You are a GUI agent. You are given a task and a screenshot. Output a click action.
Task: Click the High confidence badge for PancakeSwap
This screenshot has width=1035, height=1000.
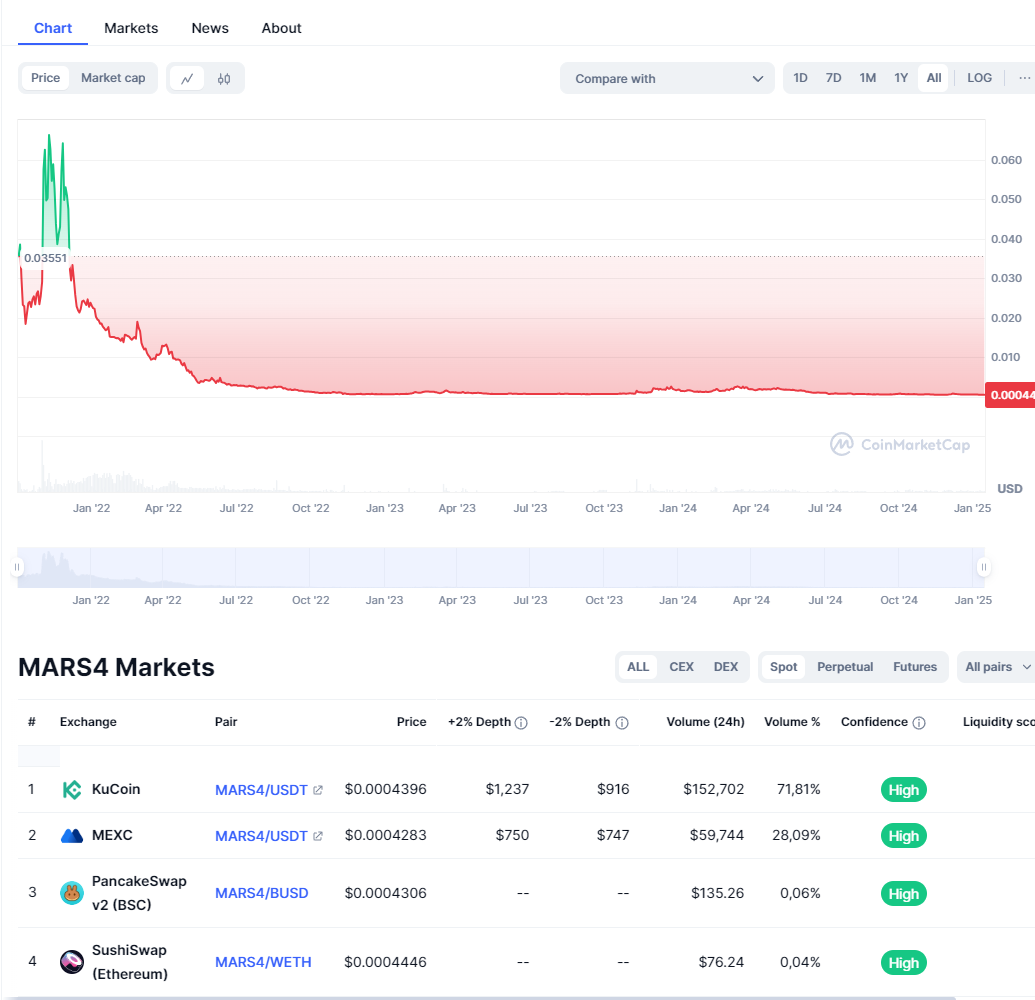point(904,894)
